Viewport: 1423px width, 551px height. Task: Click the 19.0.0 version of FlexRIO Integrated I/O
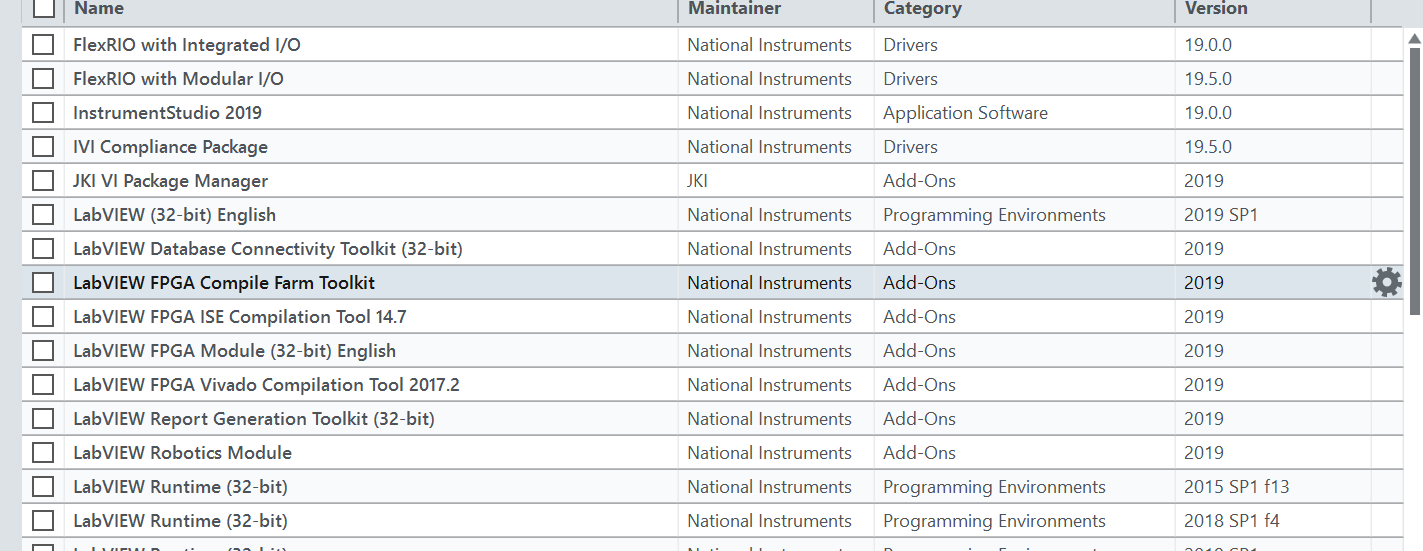click(x=1208, y=45)
